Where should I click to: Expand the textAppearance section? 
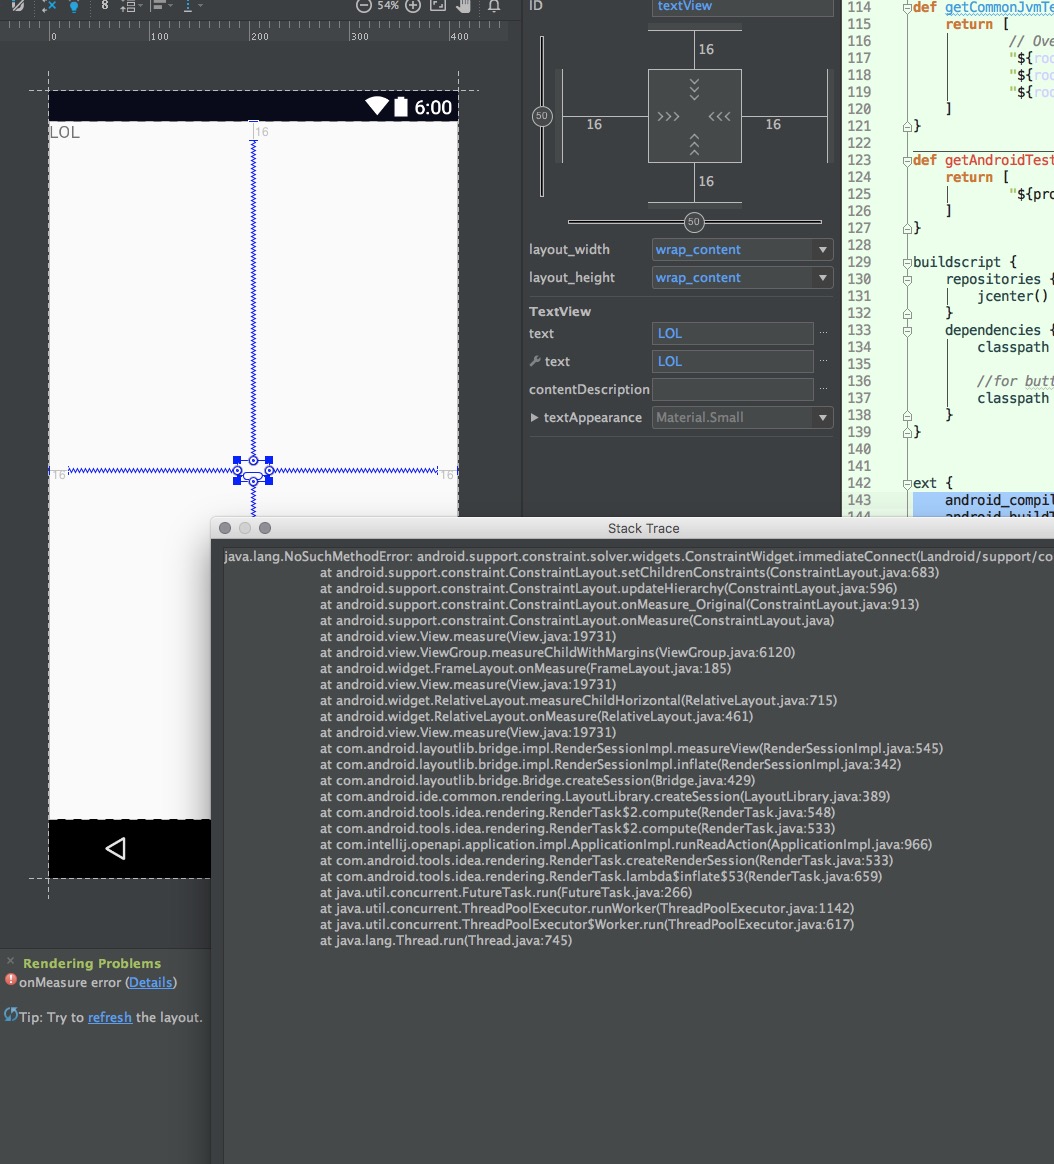coord(535,418)
